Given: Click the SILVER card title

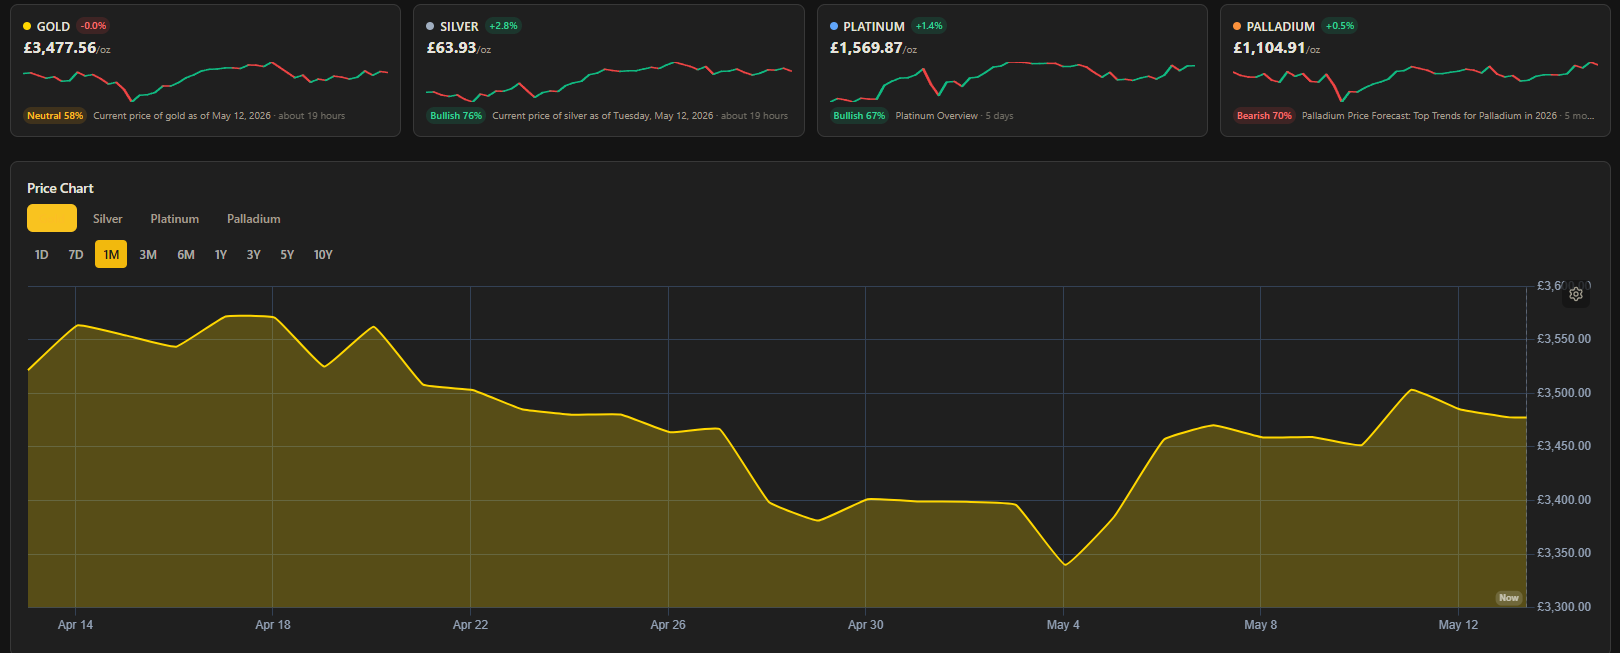Looking at the screenshot, I should click(x=459, y=27).
